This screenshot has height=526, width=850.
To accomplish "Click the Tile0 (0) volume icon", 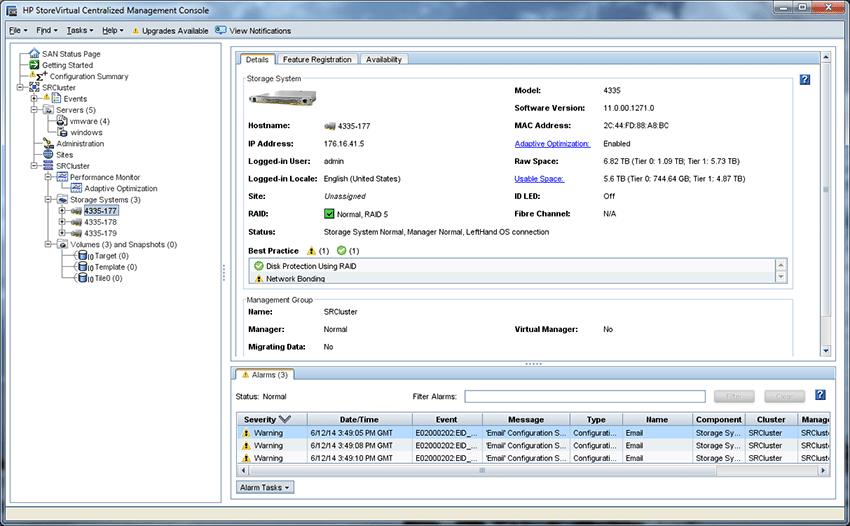I will coord(84,278).
